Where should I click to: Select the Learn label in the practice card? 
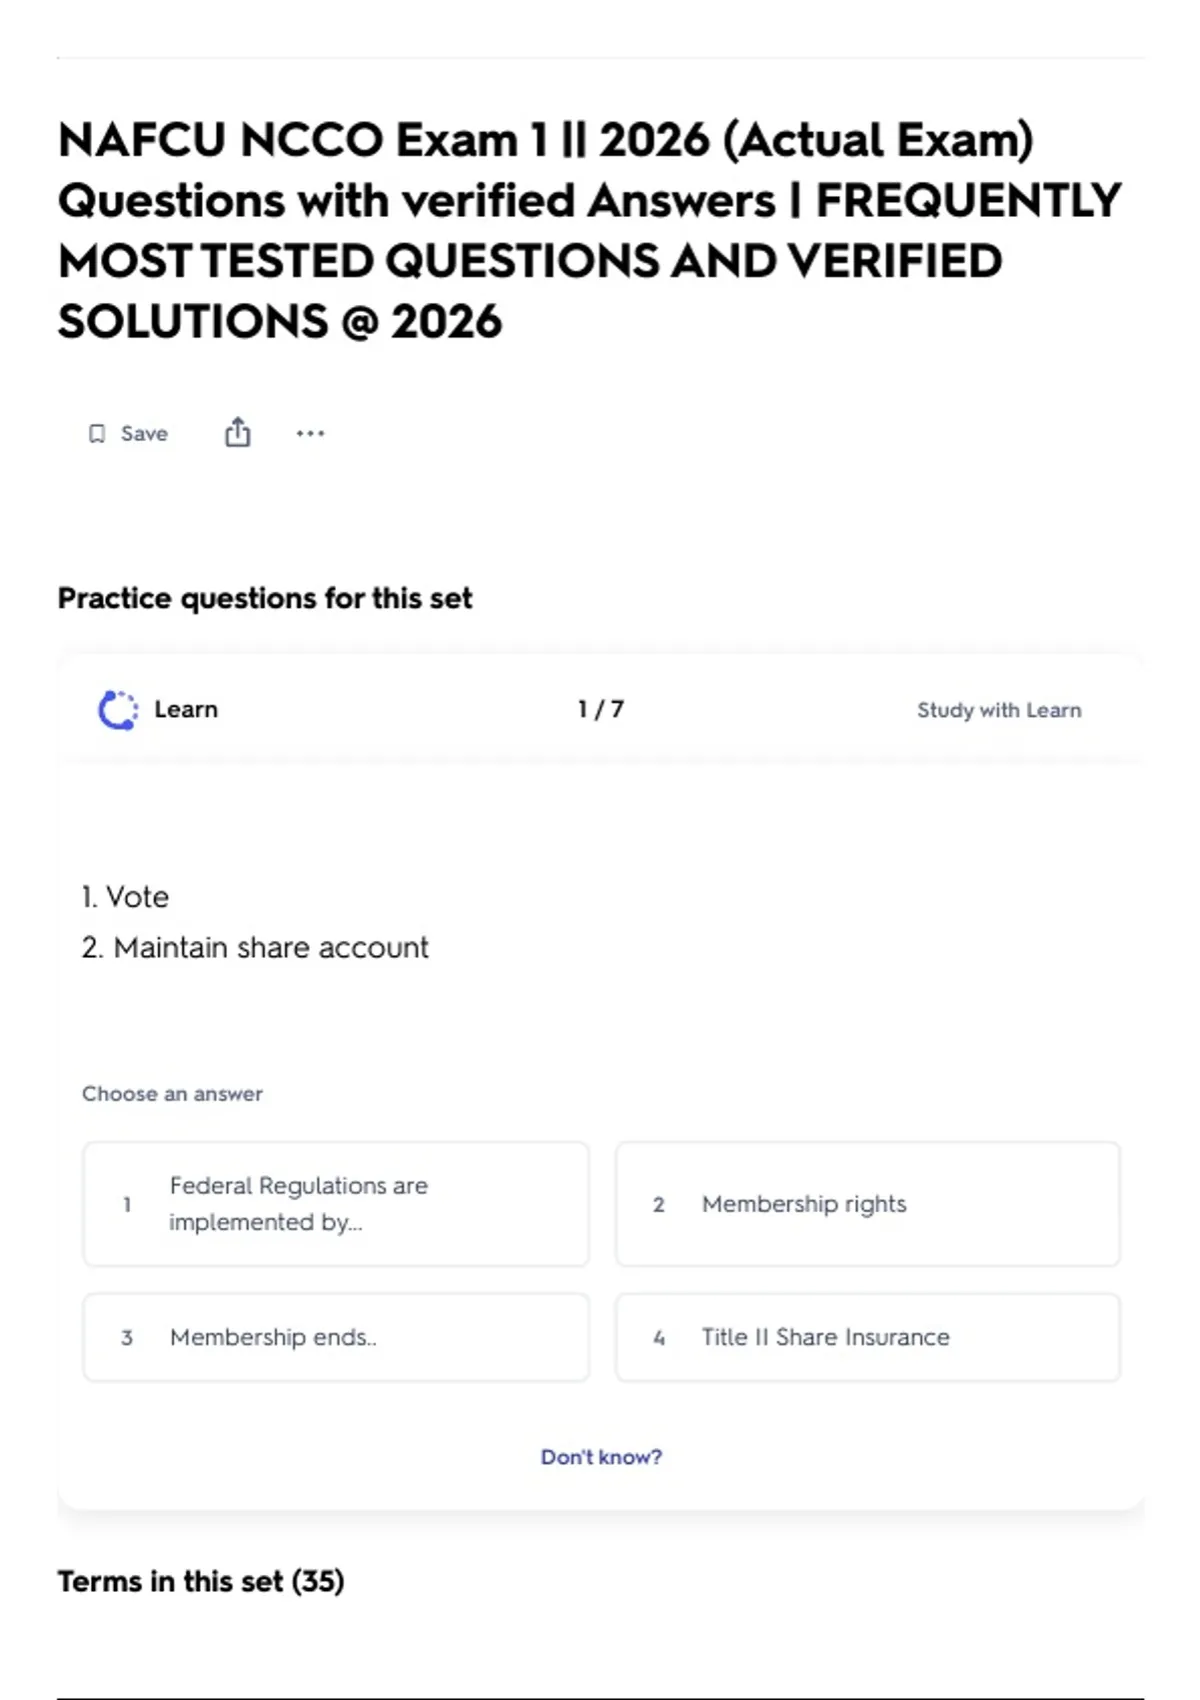coord(186,709)
